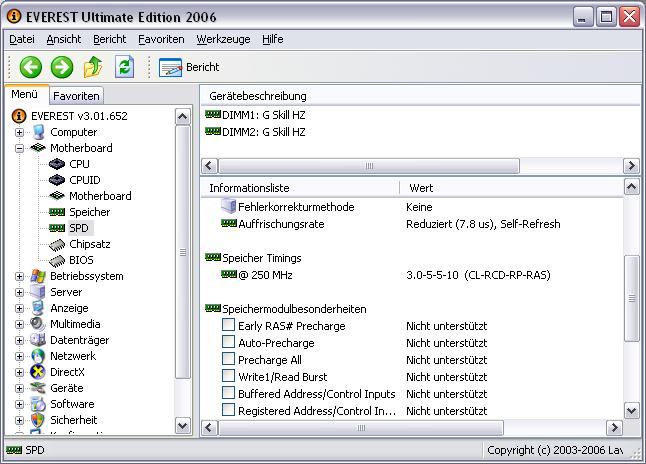Viewport: 646px width, 464px height.
Task: Expand the DirectX node
Action: coord(19,372)
